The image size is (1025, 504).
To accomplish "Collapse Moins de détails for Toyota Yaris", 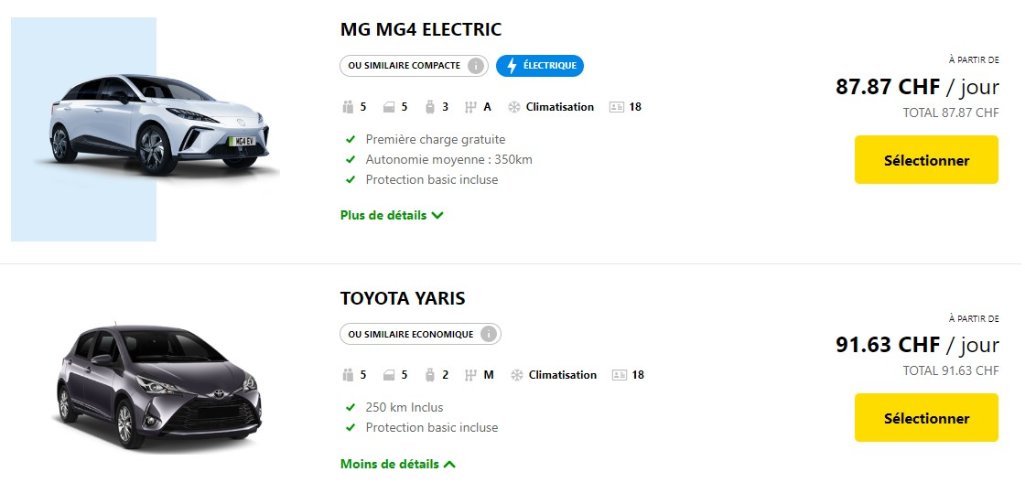I will (x=397, y=464).
